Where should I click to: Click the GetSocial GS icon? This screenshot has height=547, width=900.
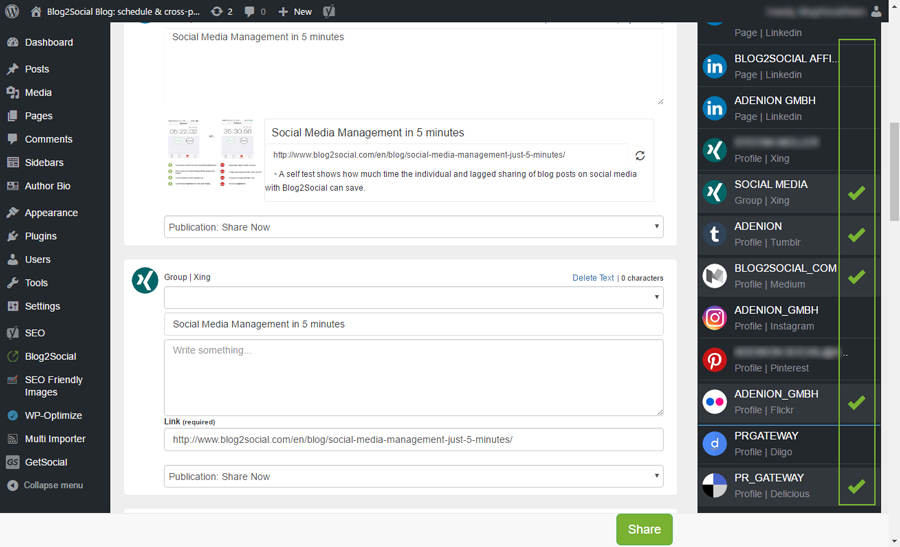pos(13,462)
